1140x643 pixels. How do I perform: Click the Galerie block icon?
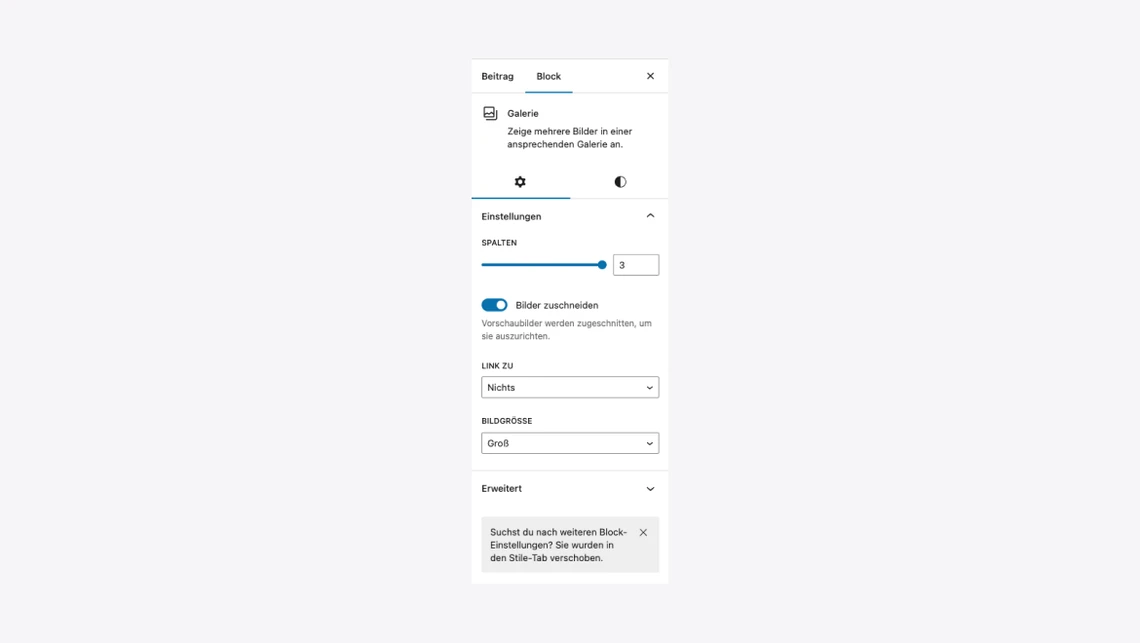[490, 113]
